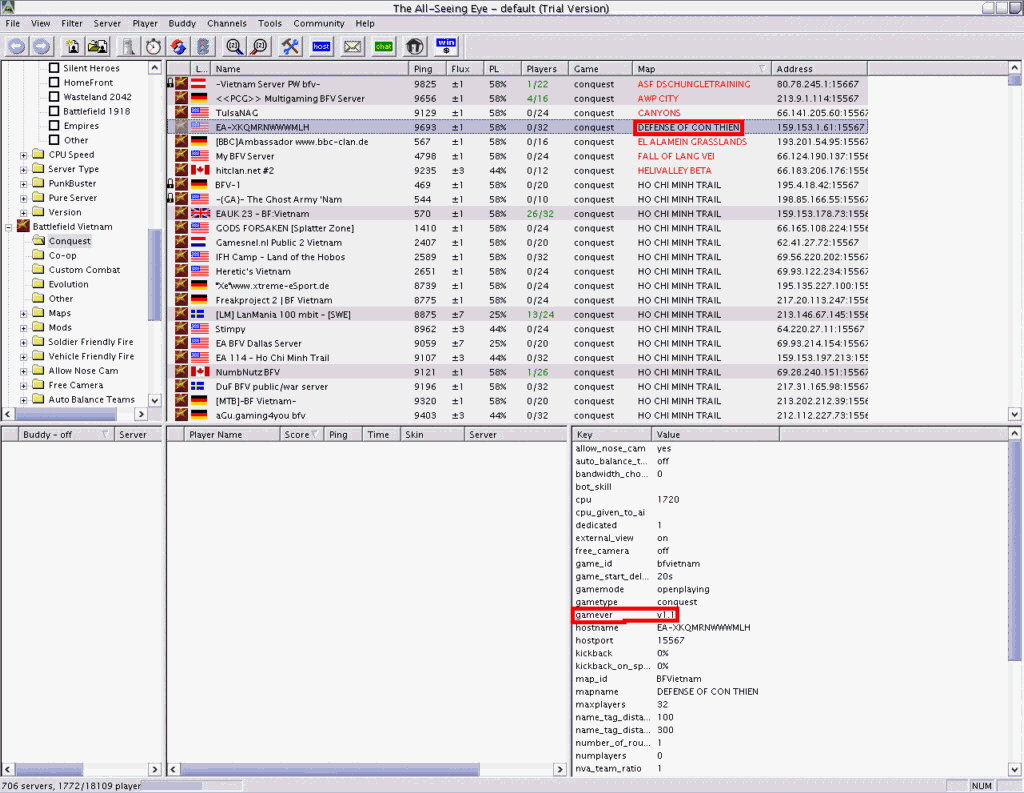This screenshot has height=793, width=1024.
Task: Click the Players column header
Action: pos(542,69)
